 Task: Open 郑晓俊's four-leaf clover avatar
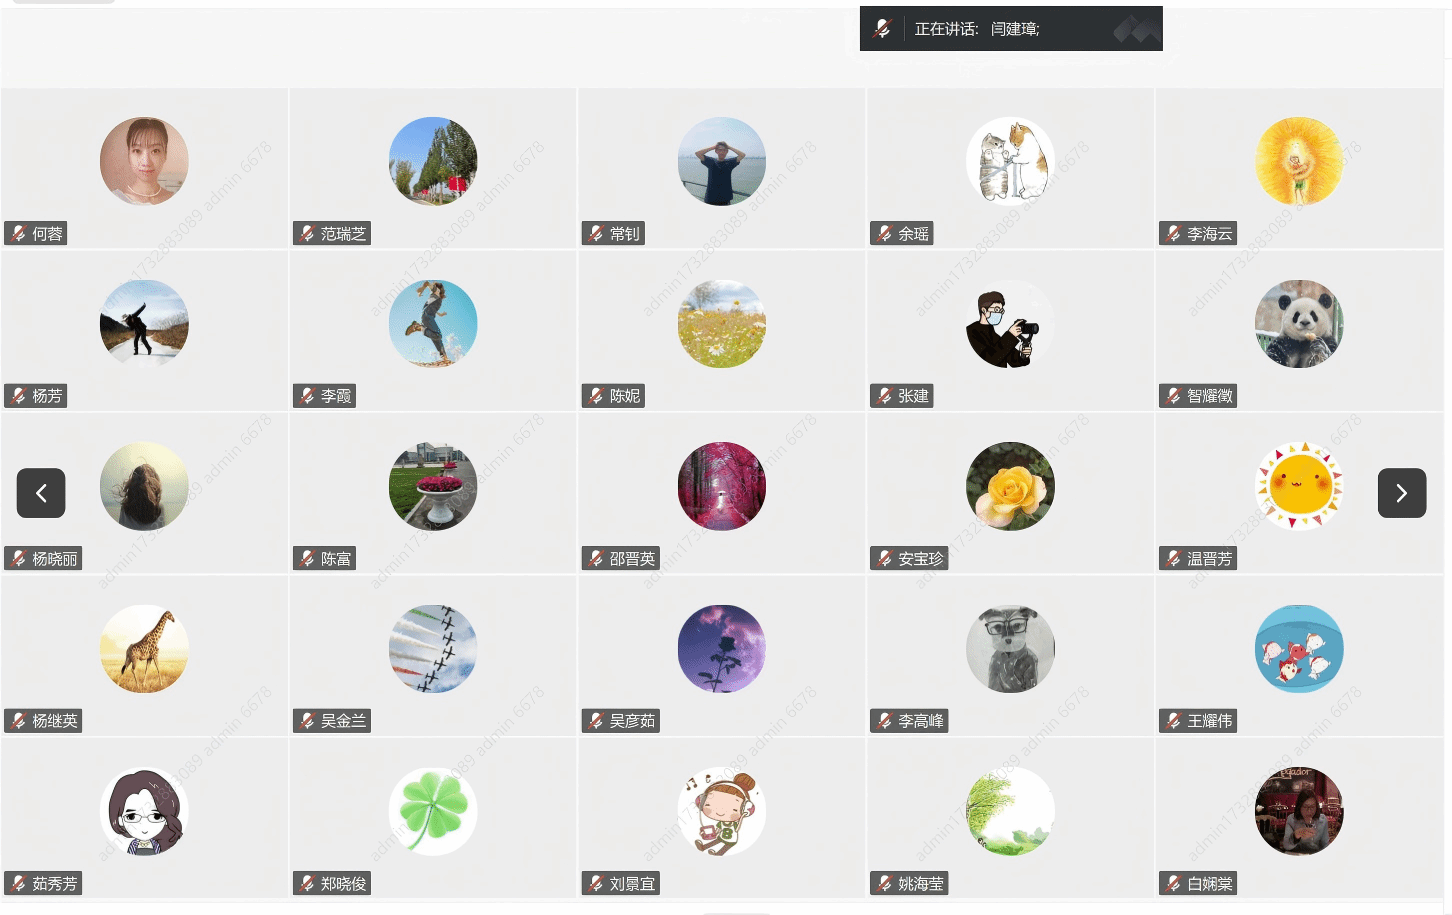433,811
